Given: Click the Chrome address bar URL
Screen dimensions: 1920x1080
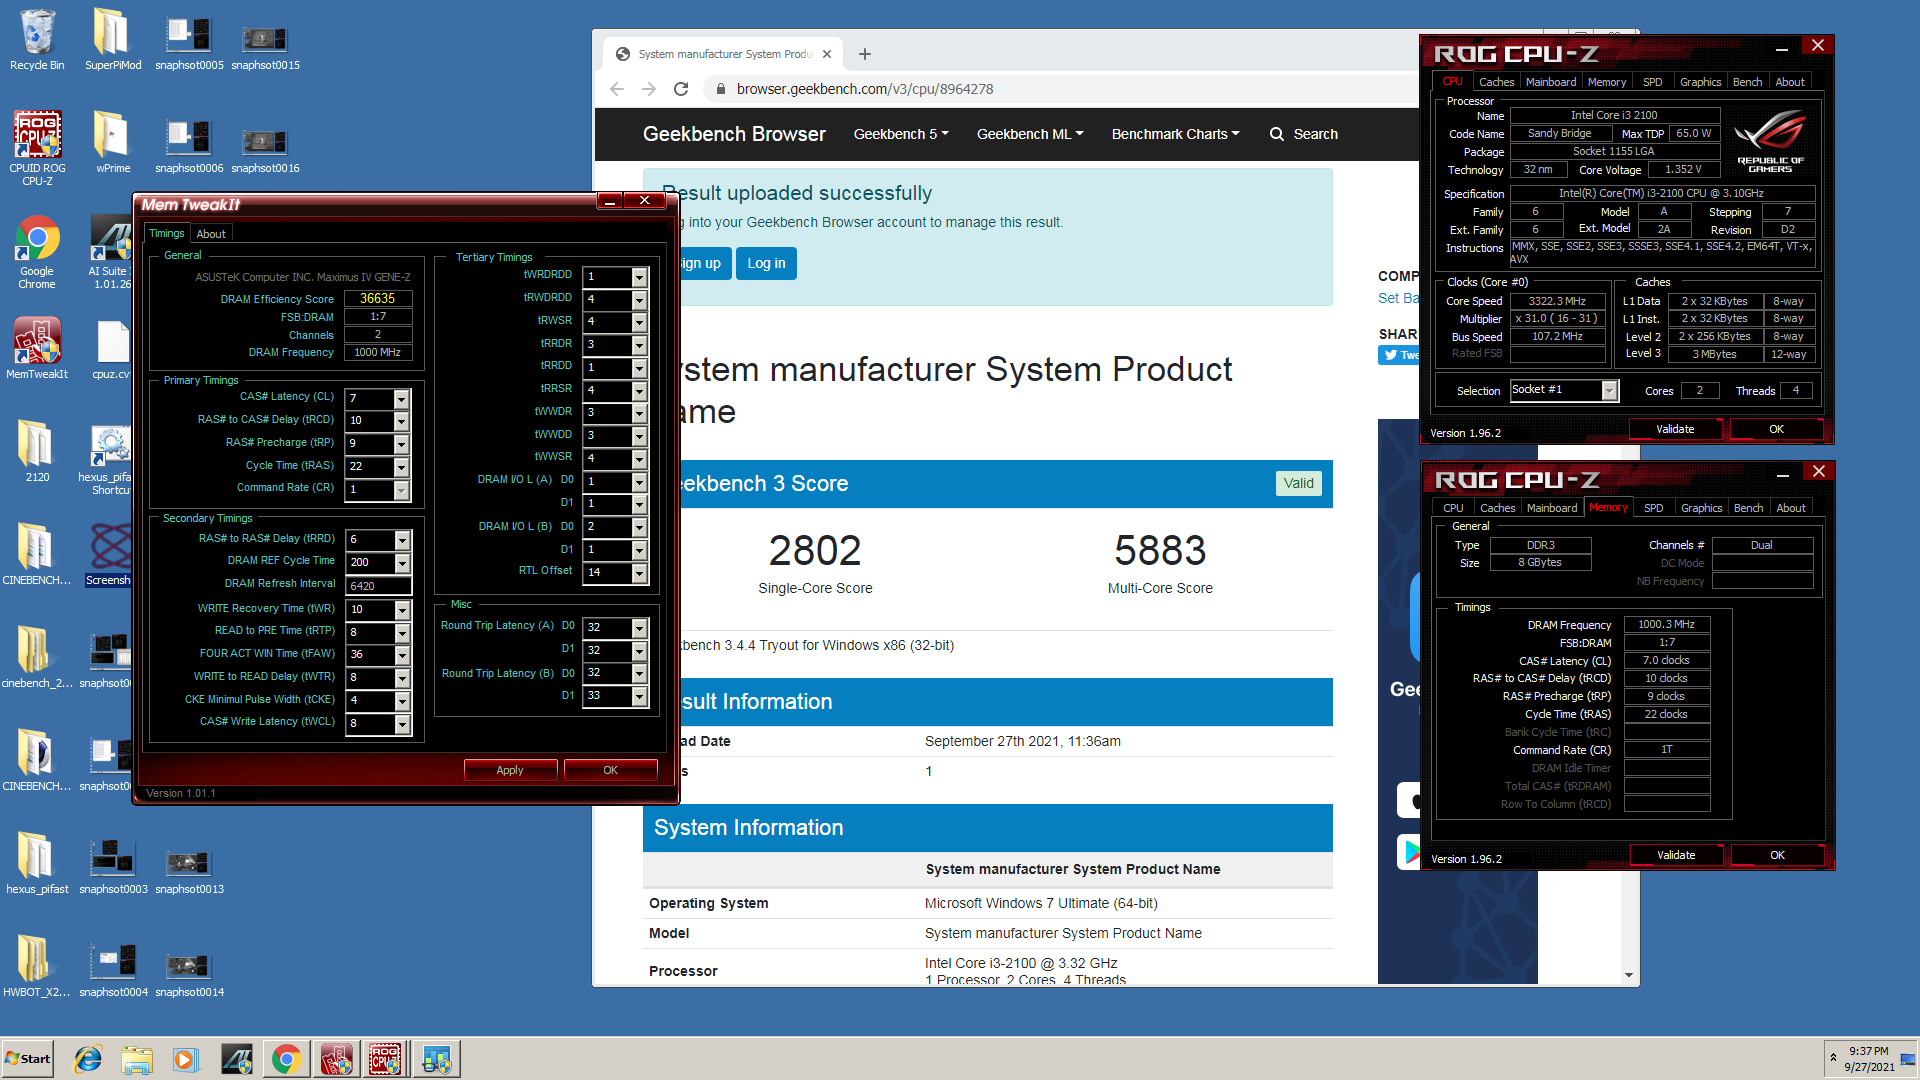Looking at the screenshot, I should pyautogui.click(x=865, y=89).
